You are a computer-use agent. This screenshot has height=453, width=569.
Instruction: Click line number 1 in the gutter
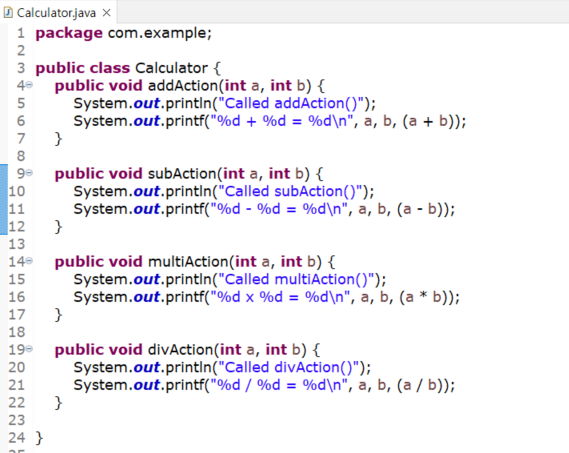click(x=21, y=33)
